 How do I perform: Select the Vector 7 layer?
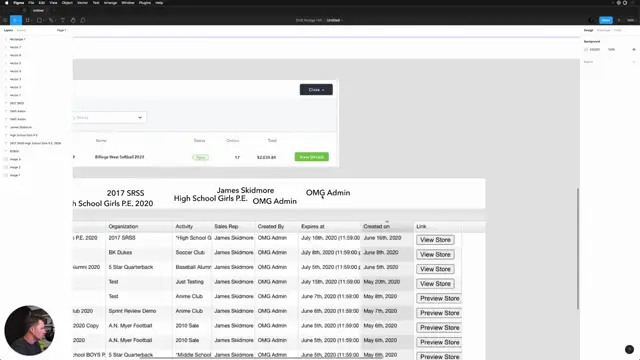tap(16, 47)
